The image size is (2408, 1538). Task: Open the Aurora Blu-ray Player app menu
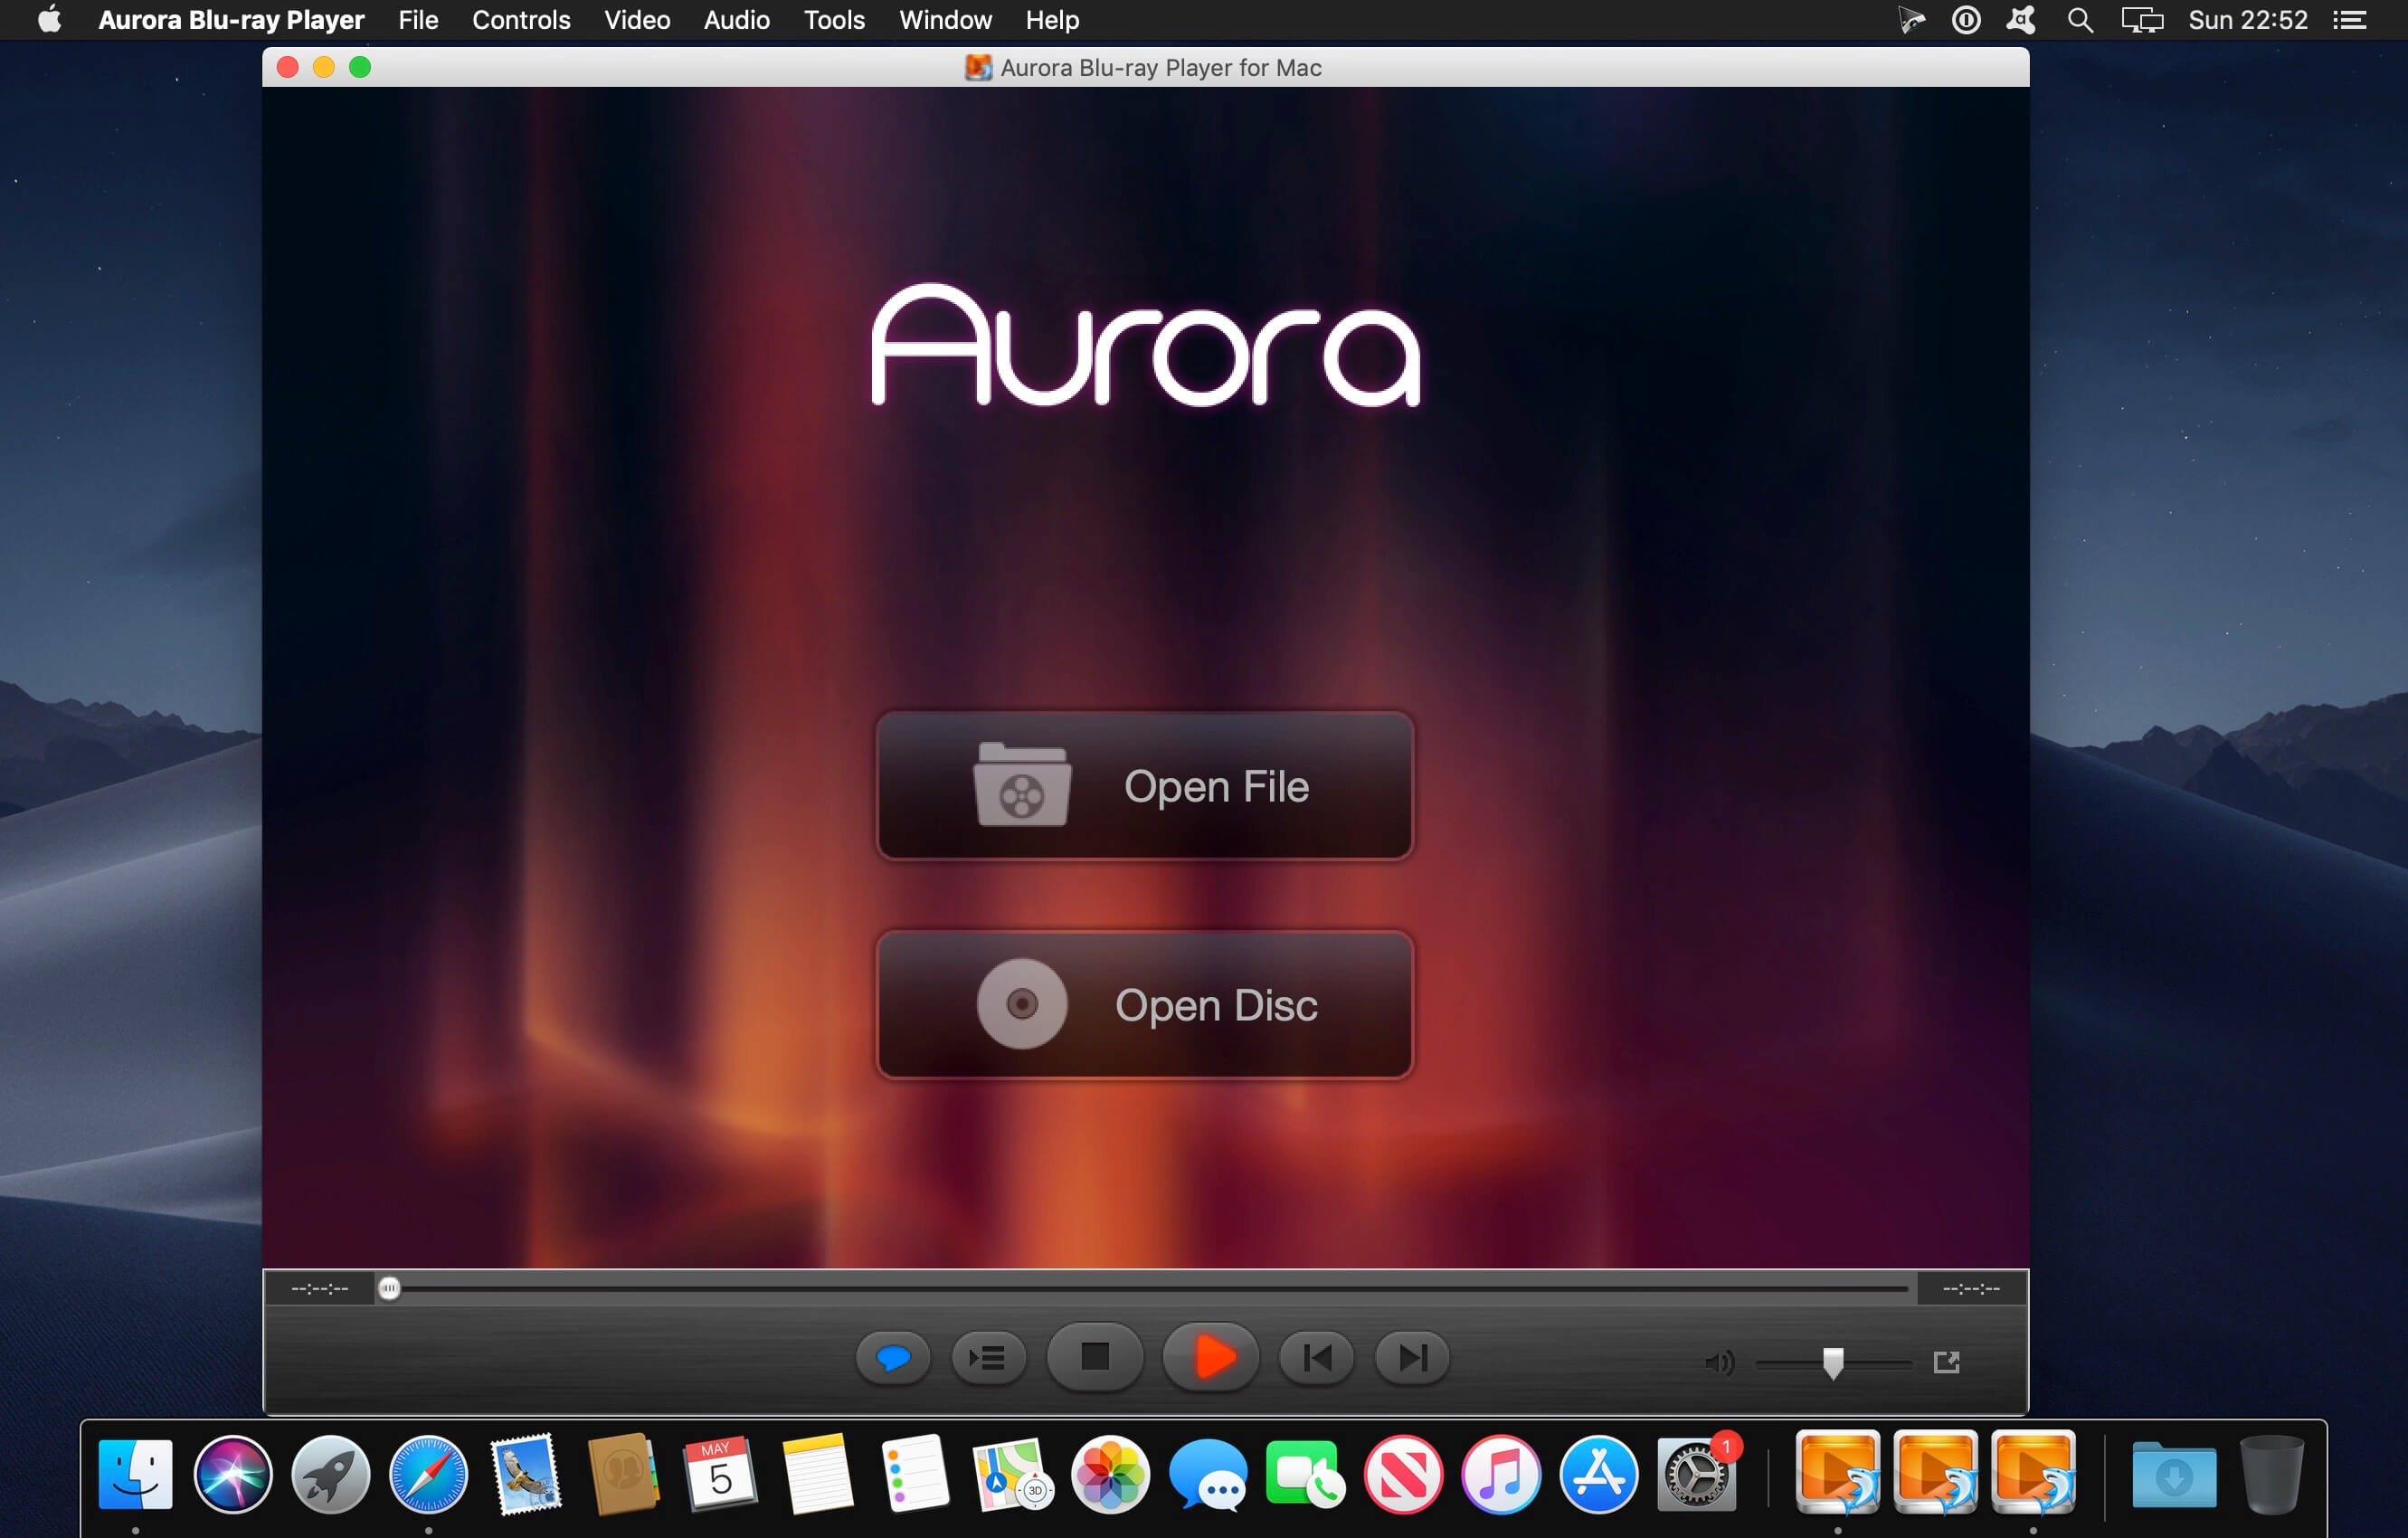(231, 20)
